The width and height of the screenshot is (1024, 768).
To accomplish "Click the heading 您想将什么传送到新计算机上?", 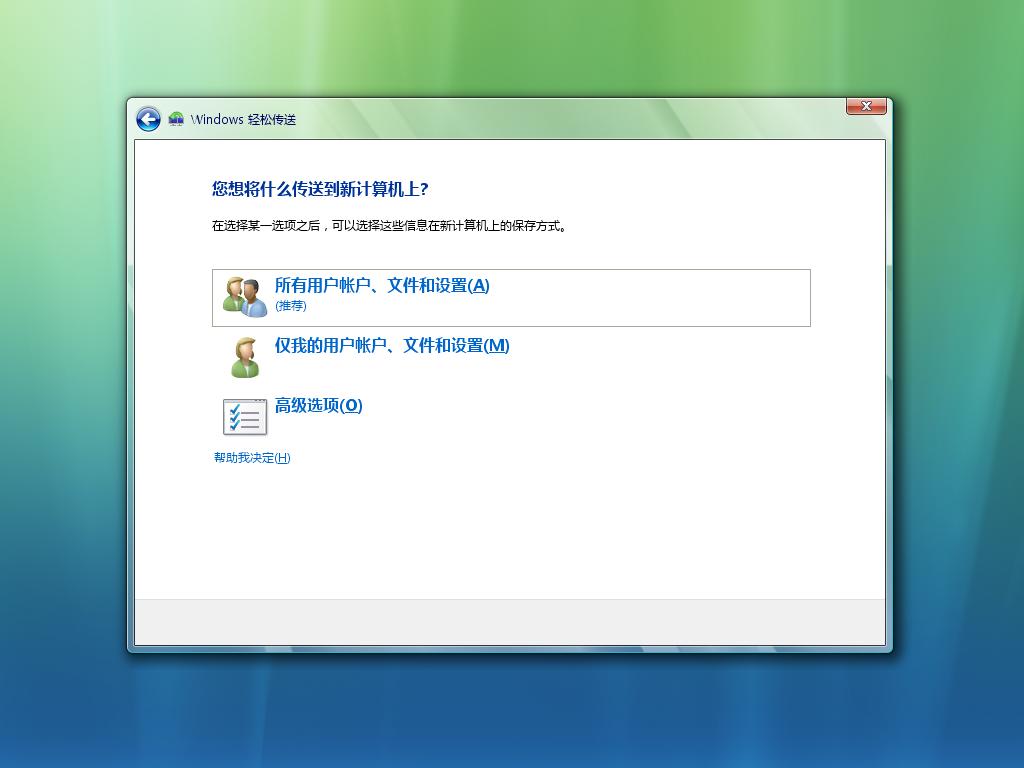I will pos(320,189).
